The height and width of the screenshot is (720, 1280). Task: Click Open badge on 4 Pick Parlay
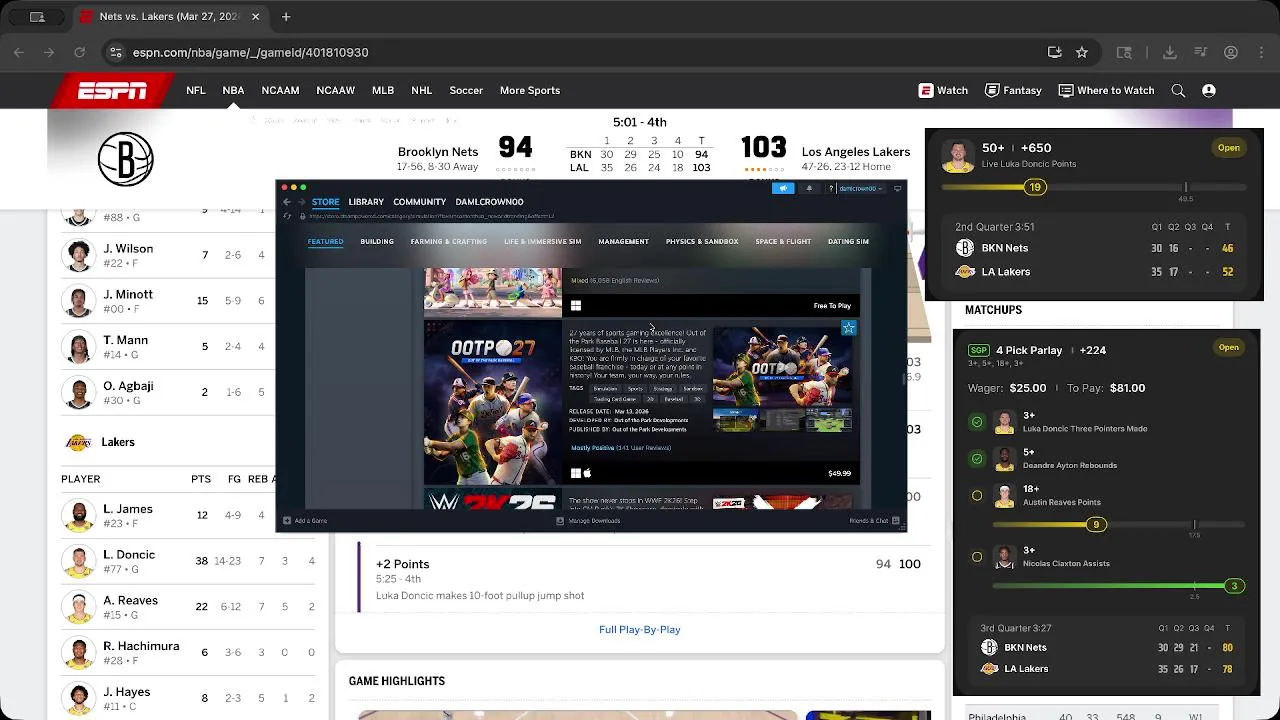(x=1228, y=348)
